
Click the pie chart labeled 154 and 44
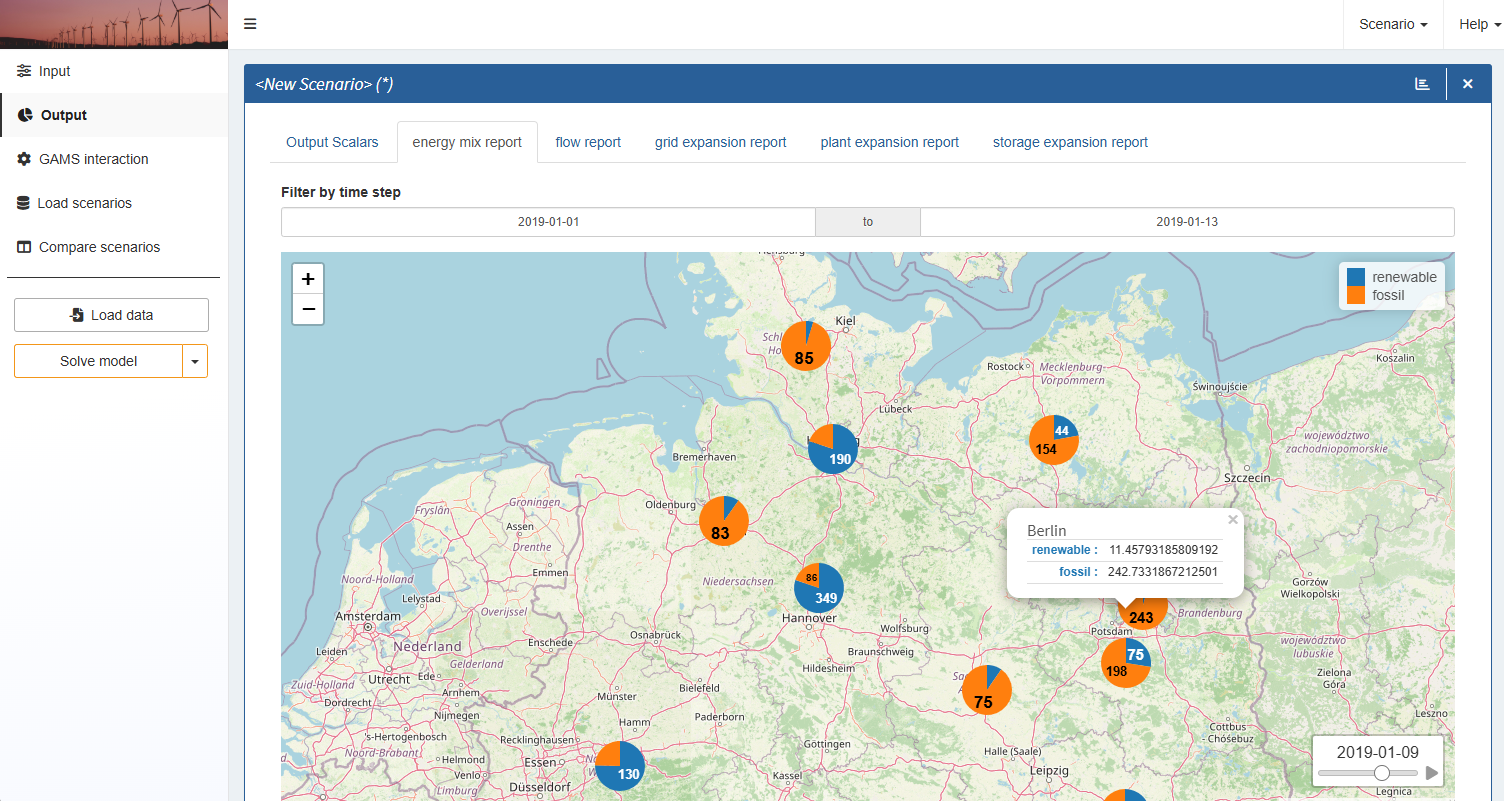pos(1054,440)
